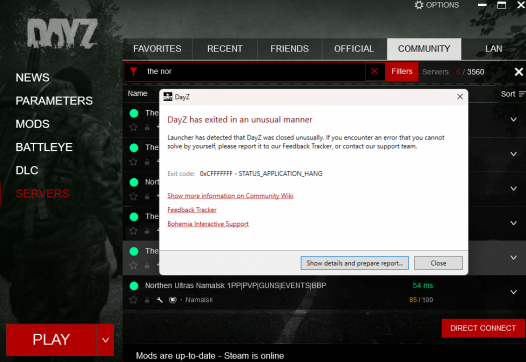This screenshot has height=362, width=526.
Task: Open the PLAY button dropdown arrow
Action: (x=105, y=340)
